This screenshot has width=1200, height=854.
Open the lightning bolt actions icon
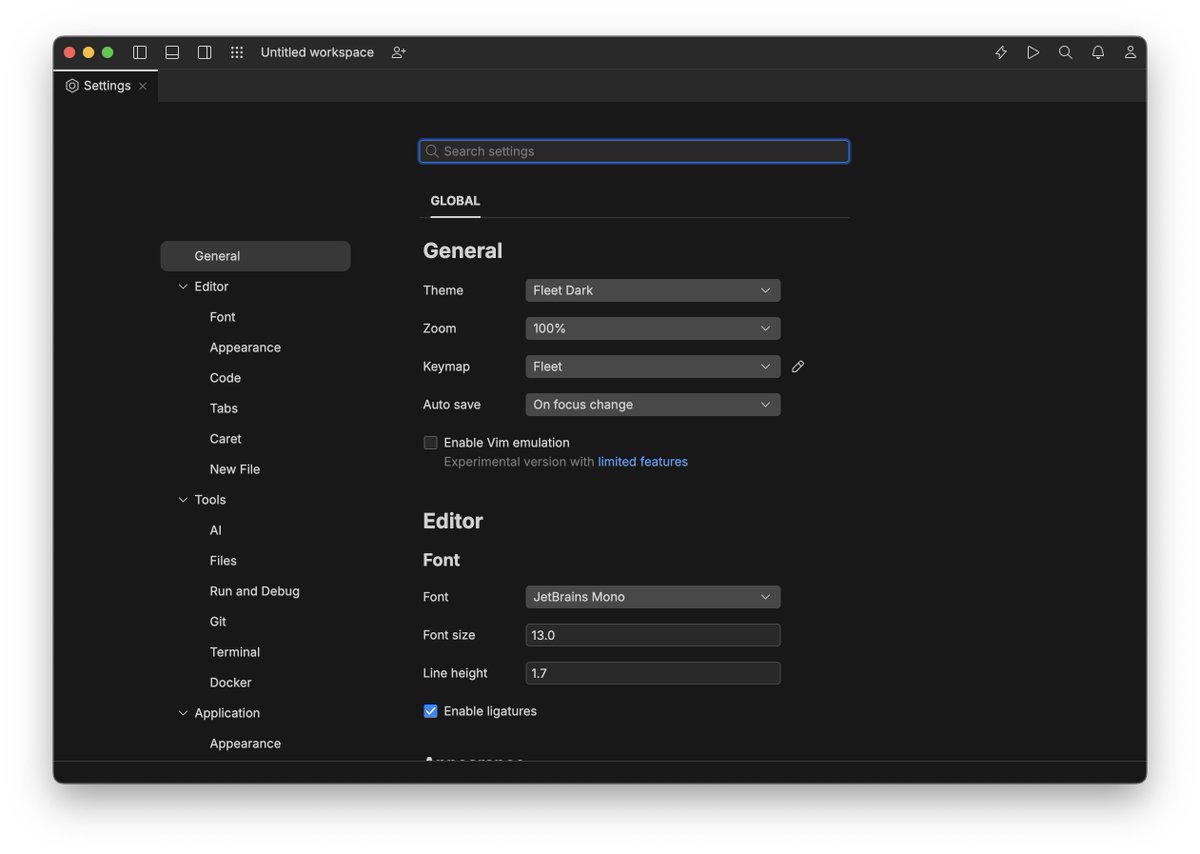[1001, 52]
